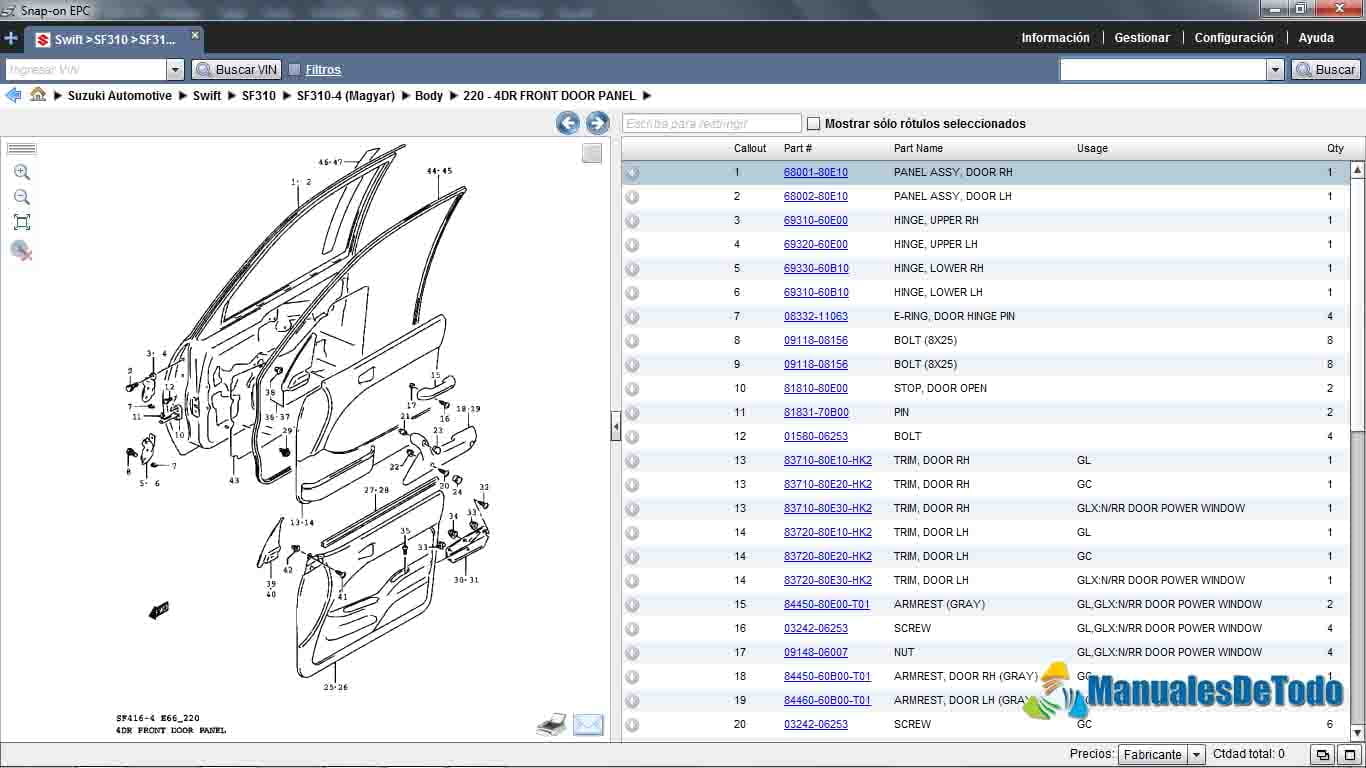Expand breadcrumb arrow after Suzuki Automotive
The width and height of the screenshot is (1366, 768).
182,96
